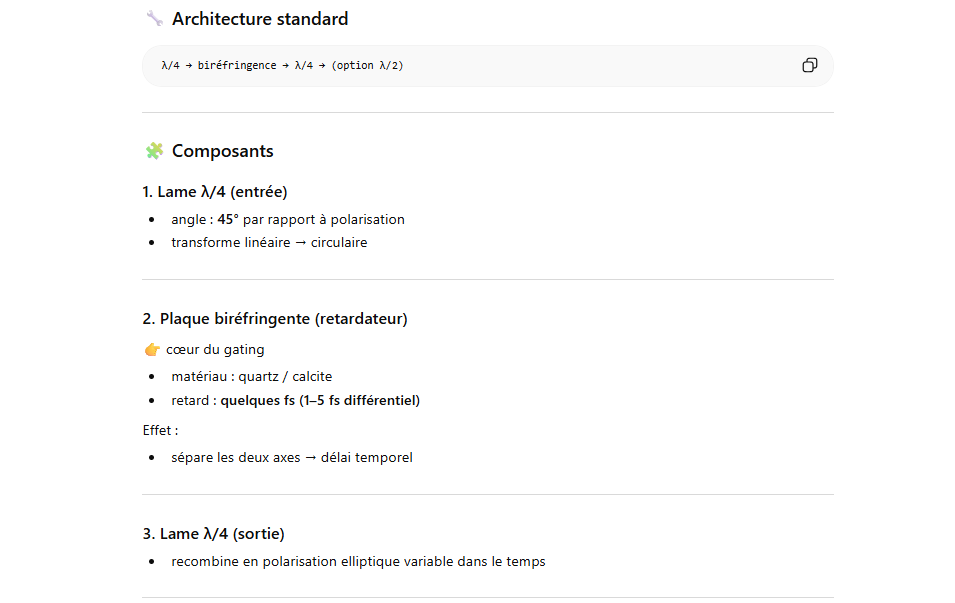Click (option λ/2) in the code block
The height and width of the screenshot is (603, 955).
pyautogui.click(x=367, y=65)
